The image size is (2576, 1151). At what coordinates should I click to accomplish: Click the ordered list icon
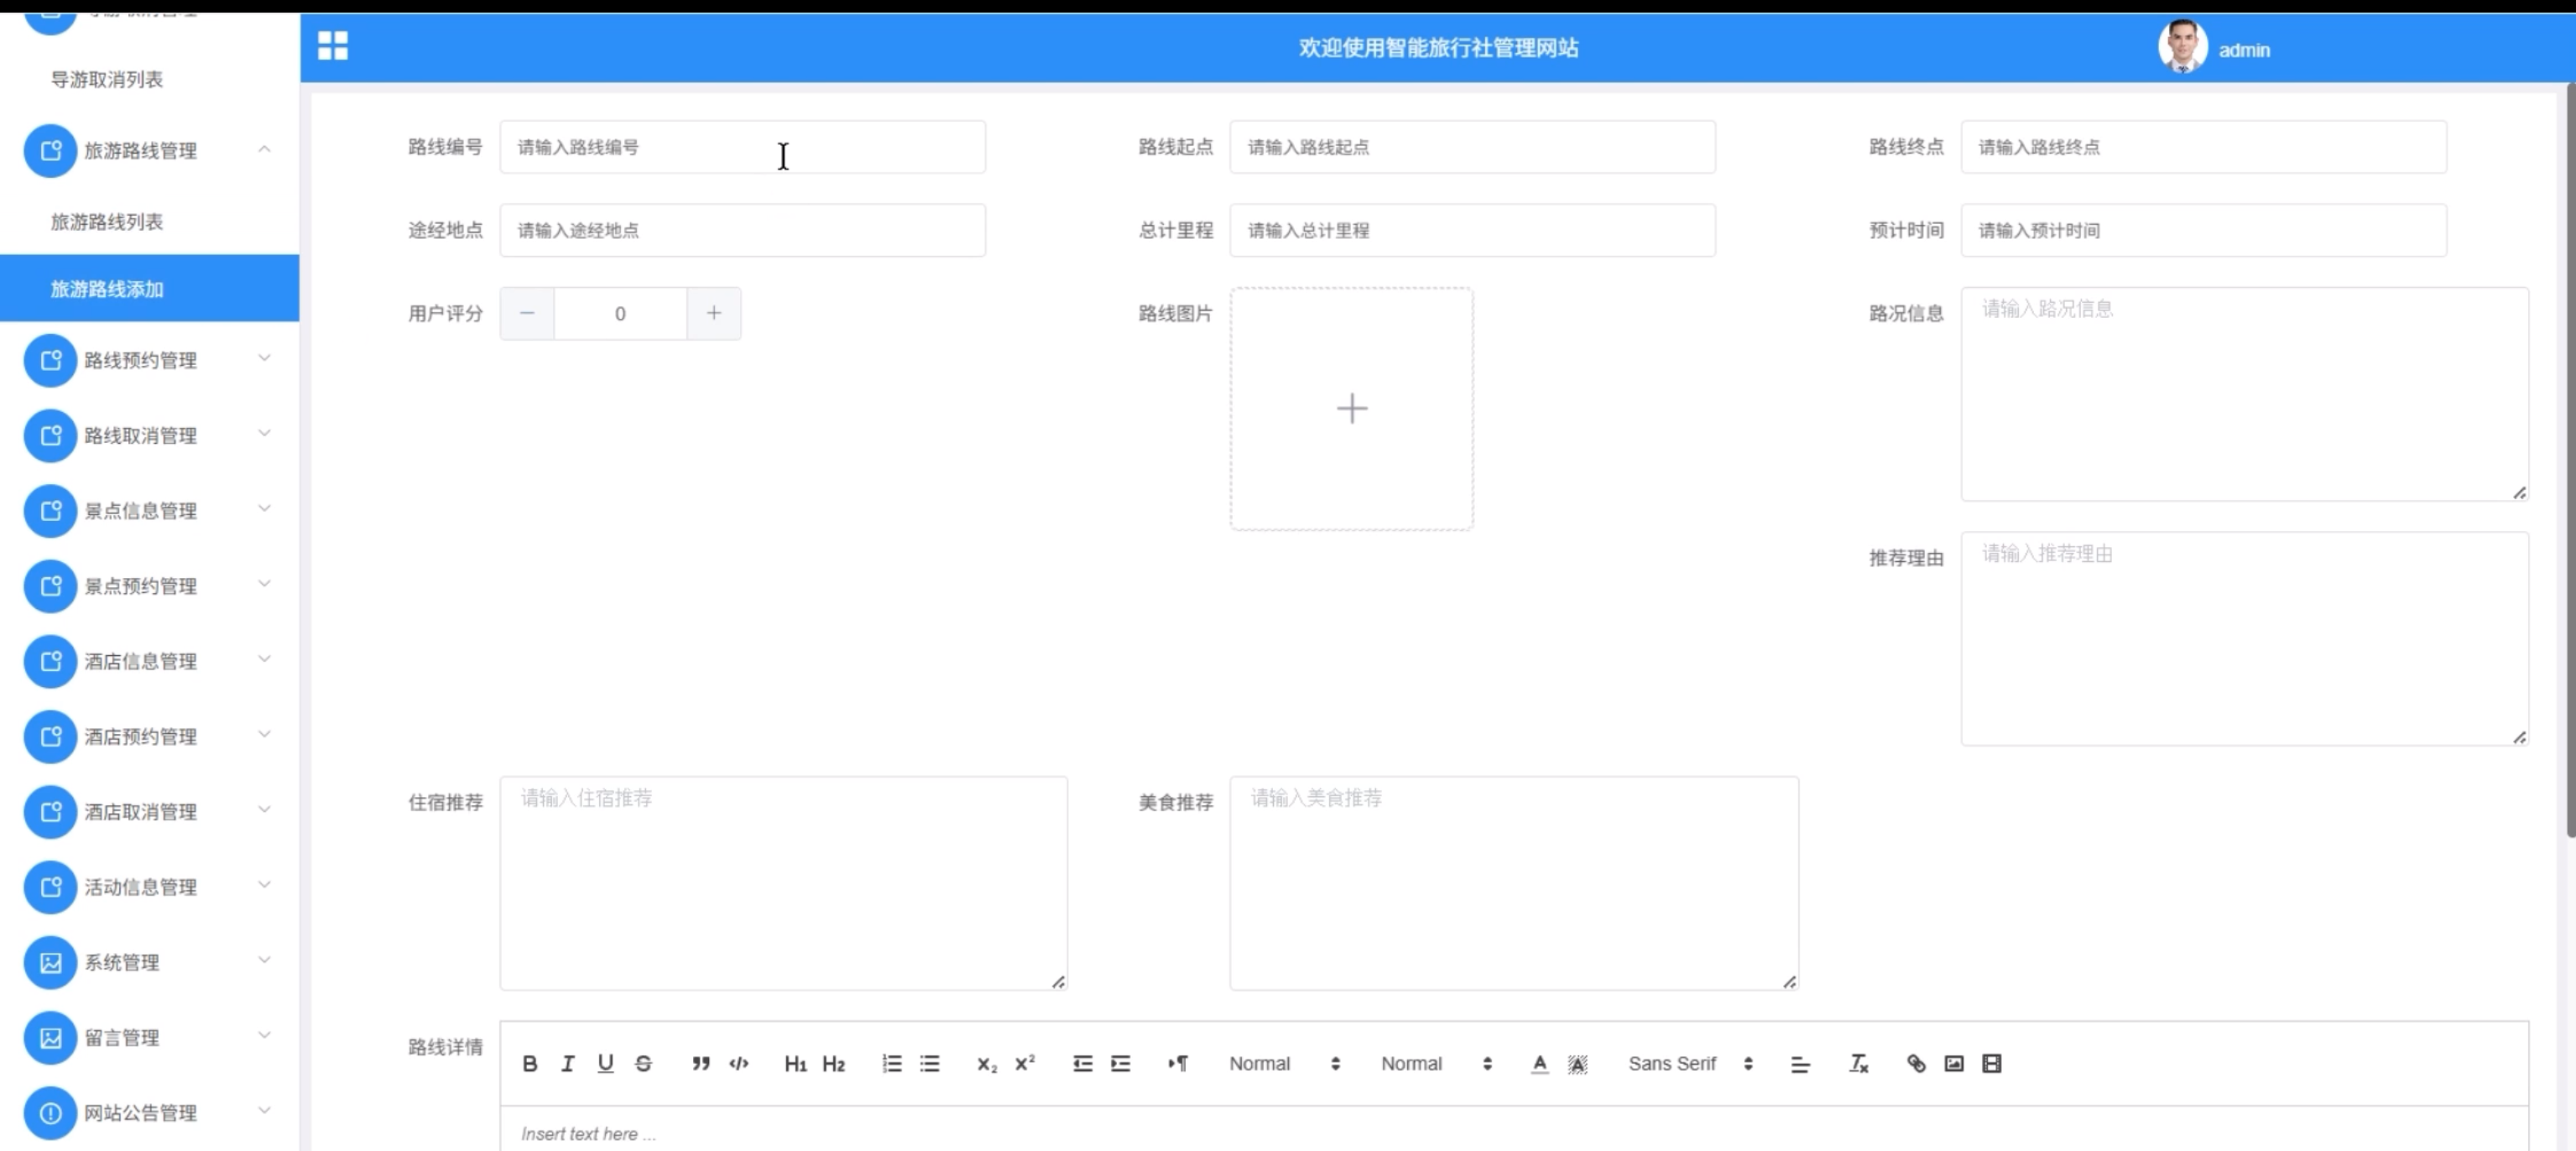(x=891, y=1063)
